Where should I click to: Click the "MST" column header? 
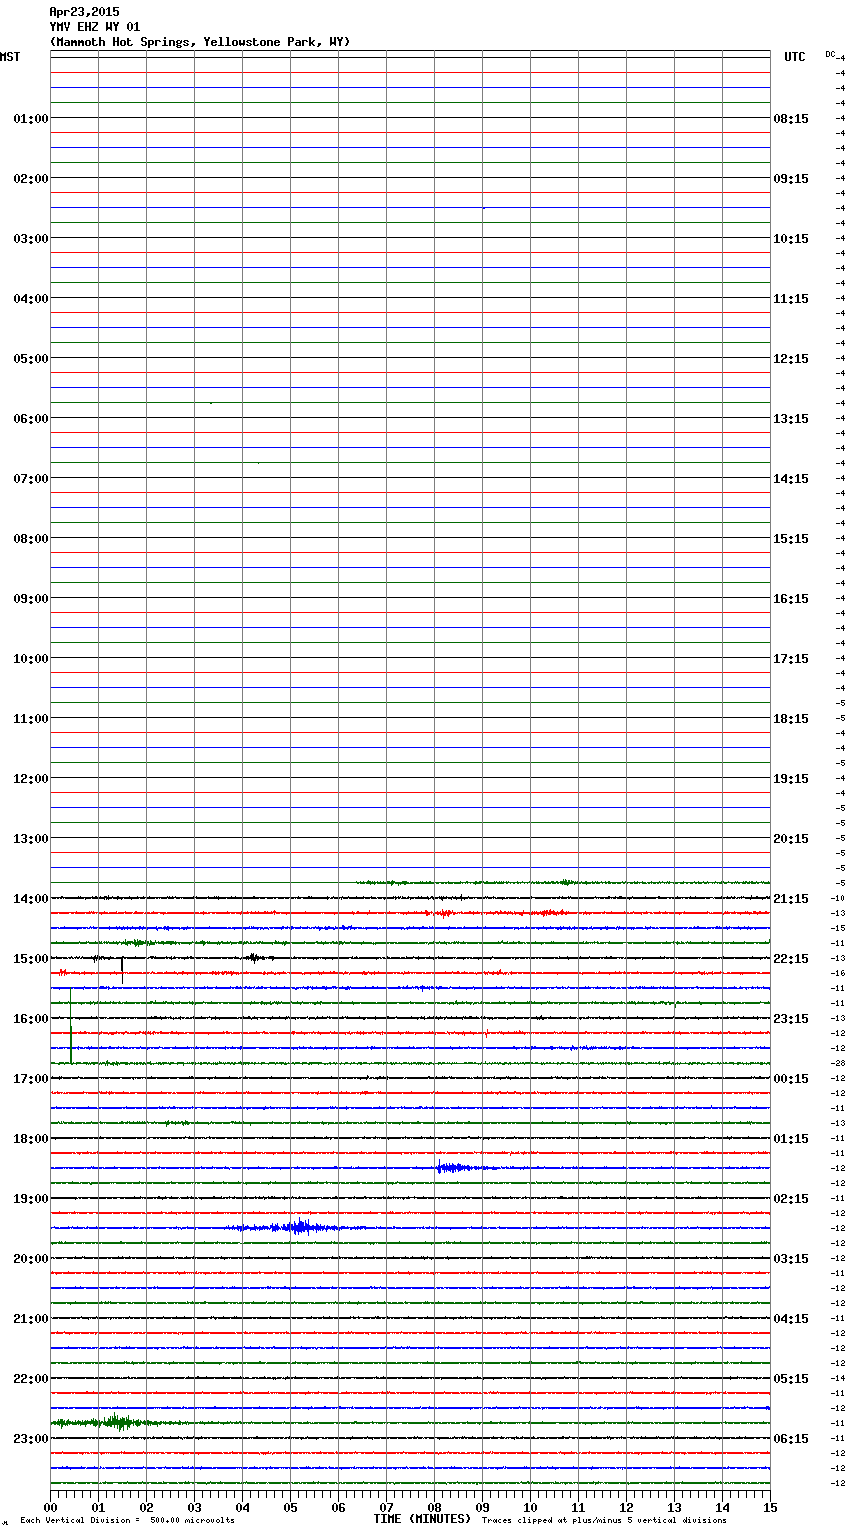coord(10,57)
